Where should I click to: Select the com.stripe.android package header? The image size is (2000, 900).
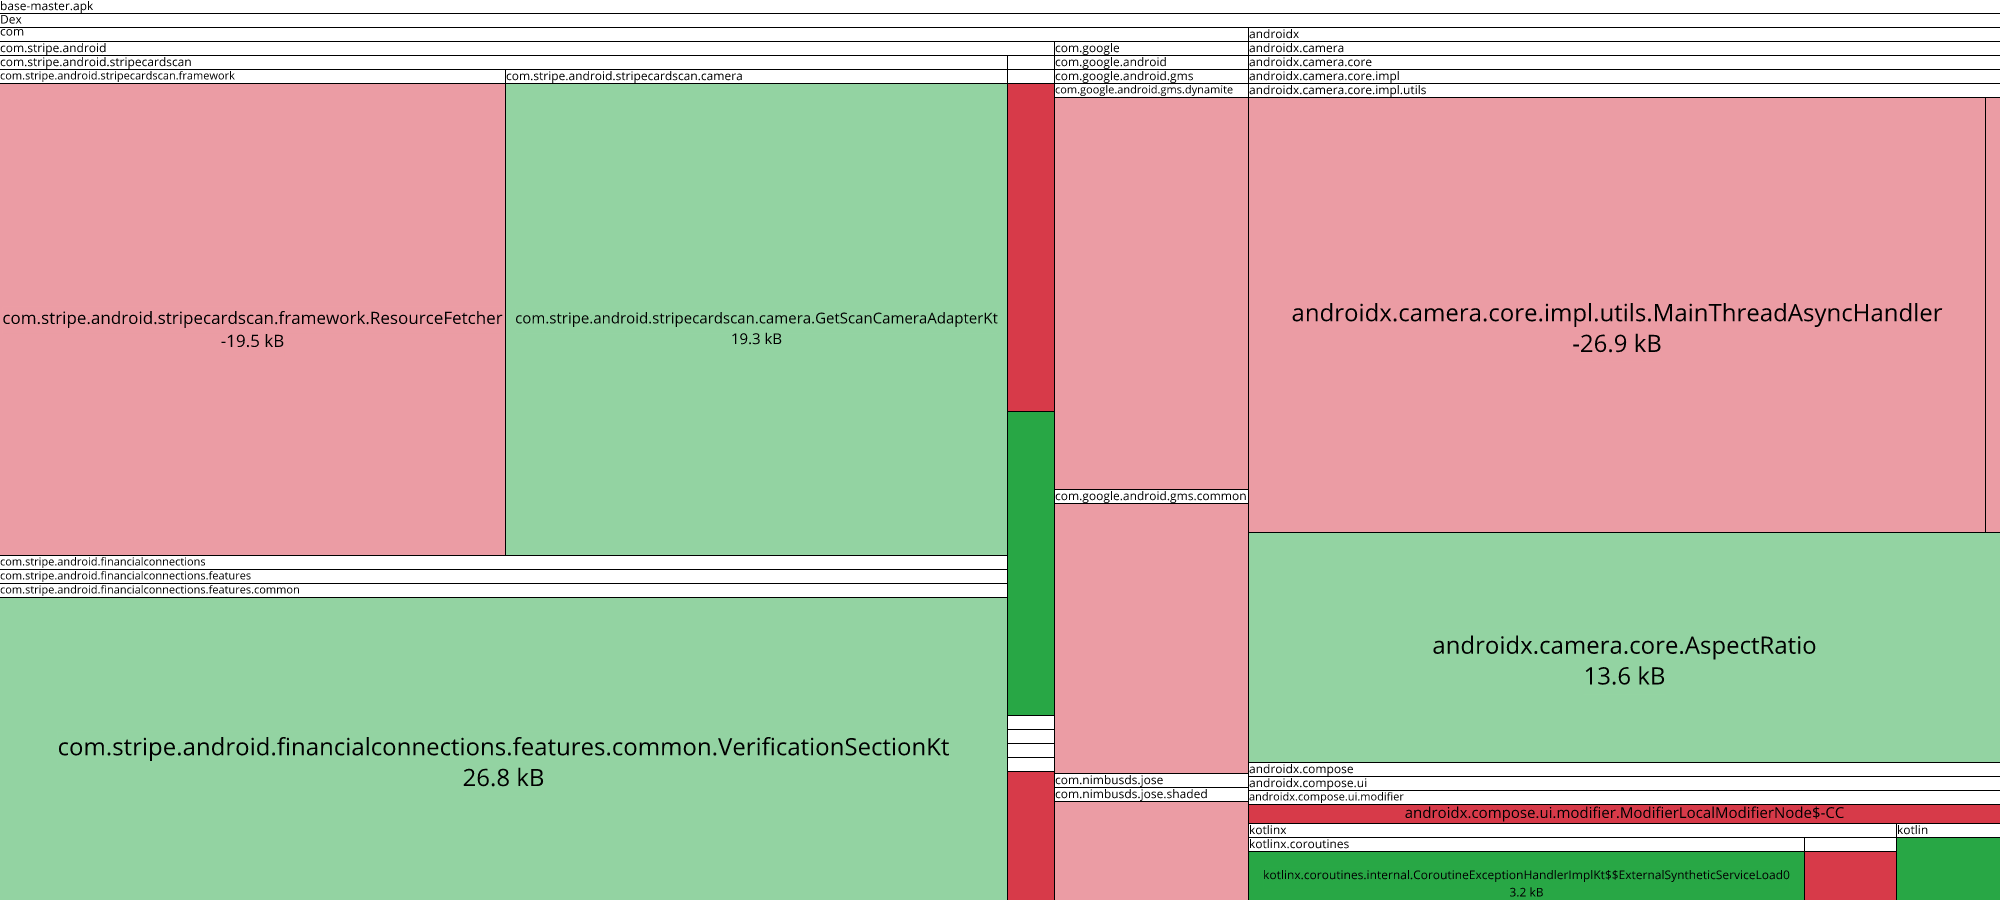(527, 48)
